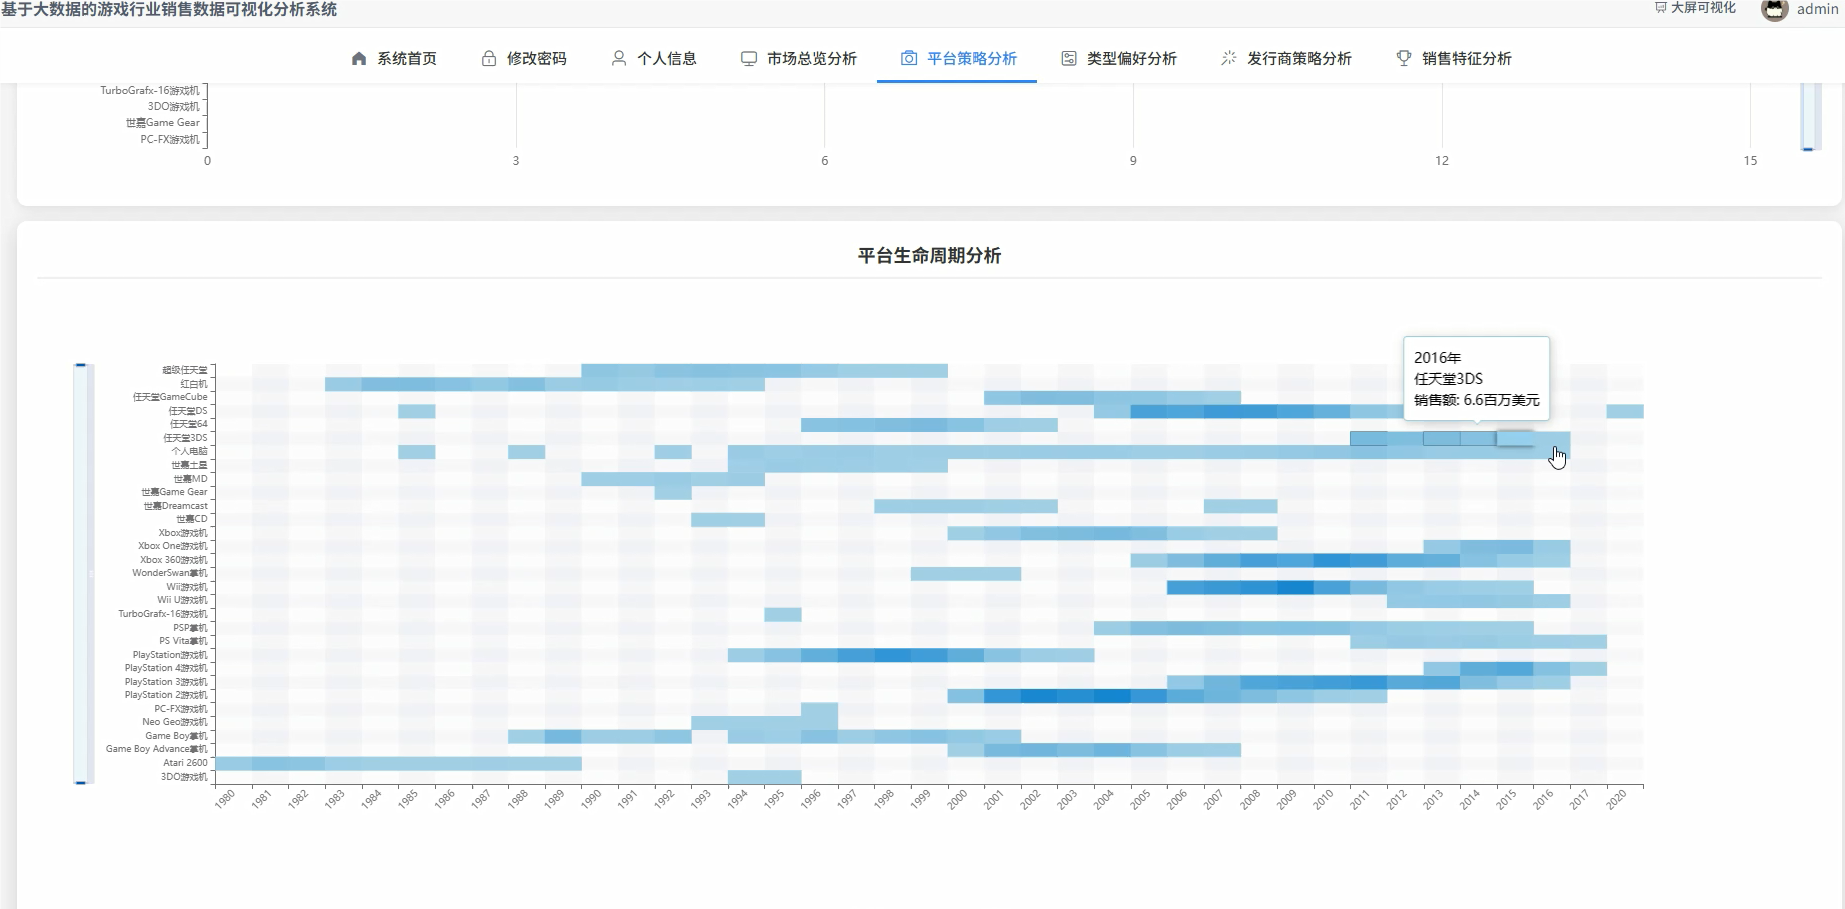Click the 平台生命周期分析 chart title
The width and height of the screenshot is (1845, 909).
(929, 255)
